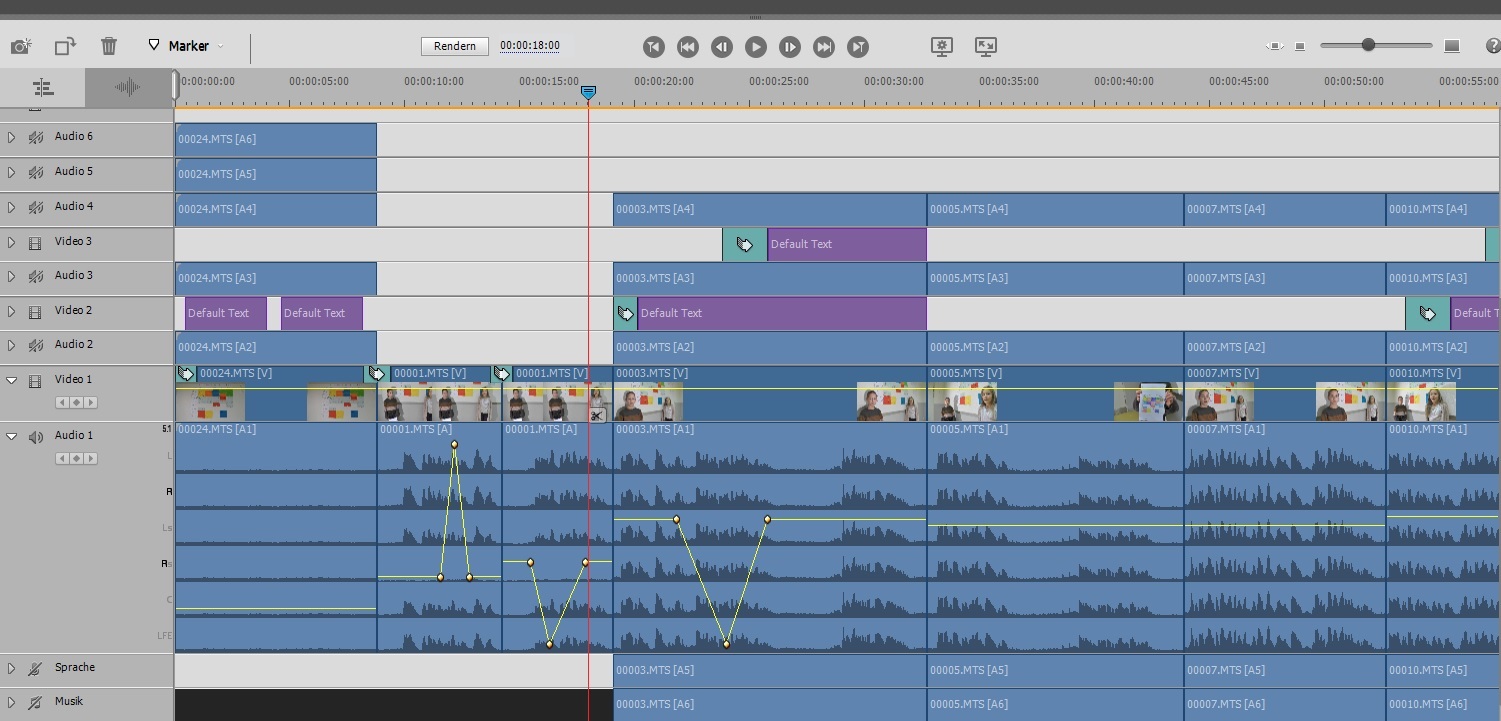1501x721 pixels.
Task: Toggle the Video 3 track filmstrip icon
Action: click(x=36, y=242)
